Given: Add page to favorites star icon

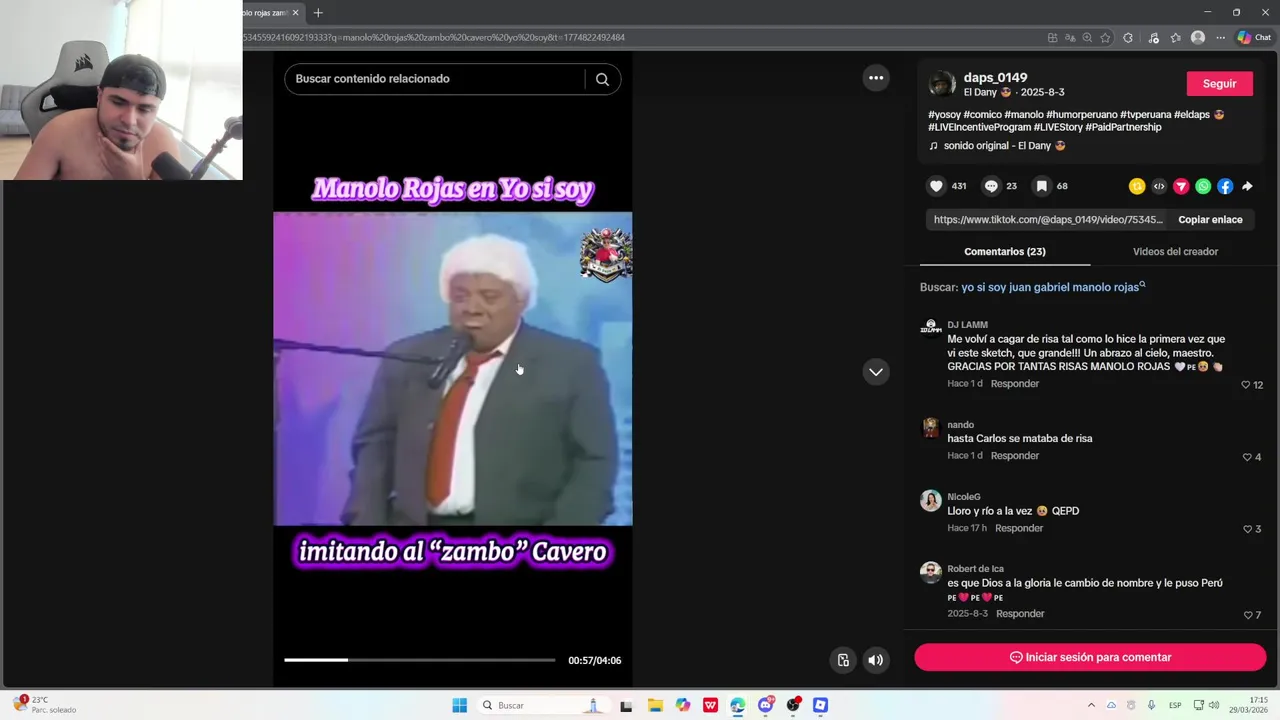Looking at the screenshot, I should 1105,38.
